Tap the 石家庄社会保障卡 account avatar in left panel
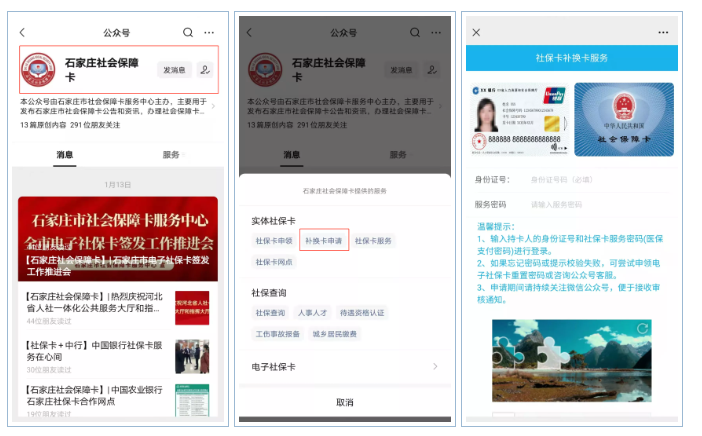 pos(38,69)
